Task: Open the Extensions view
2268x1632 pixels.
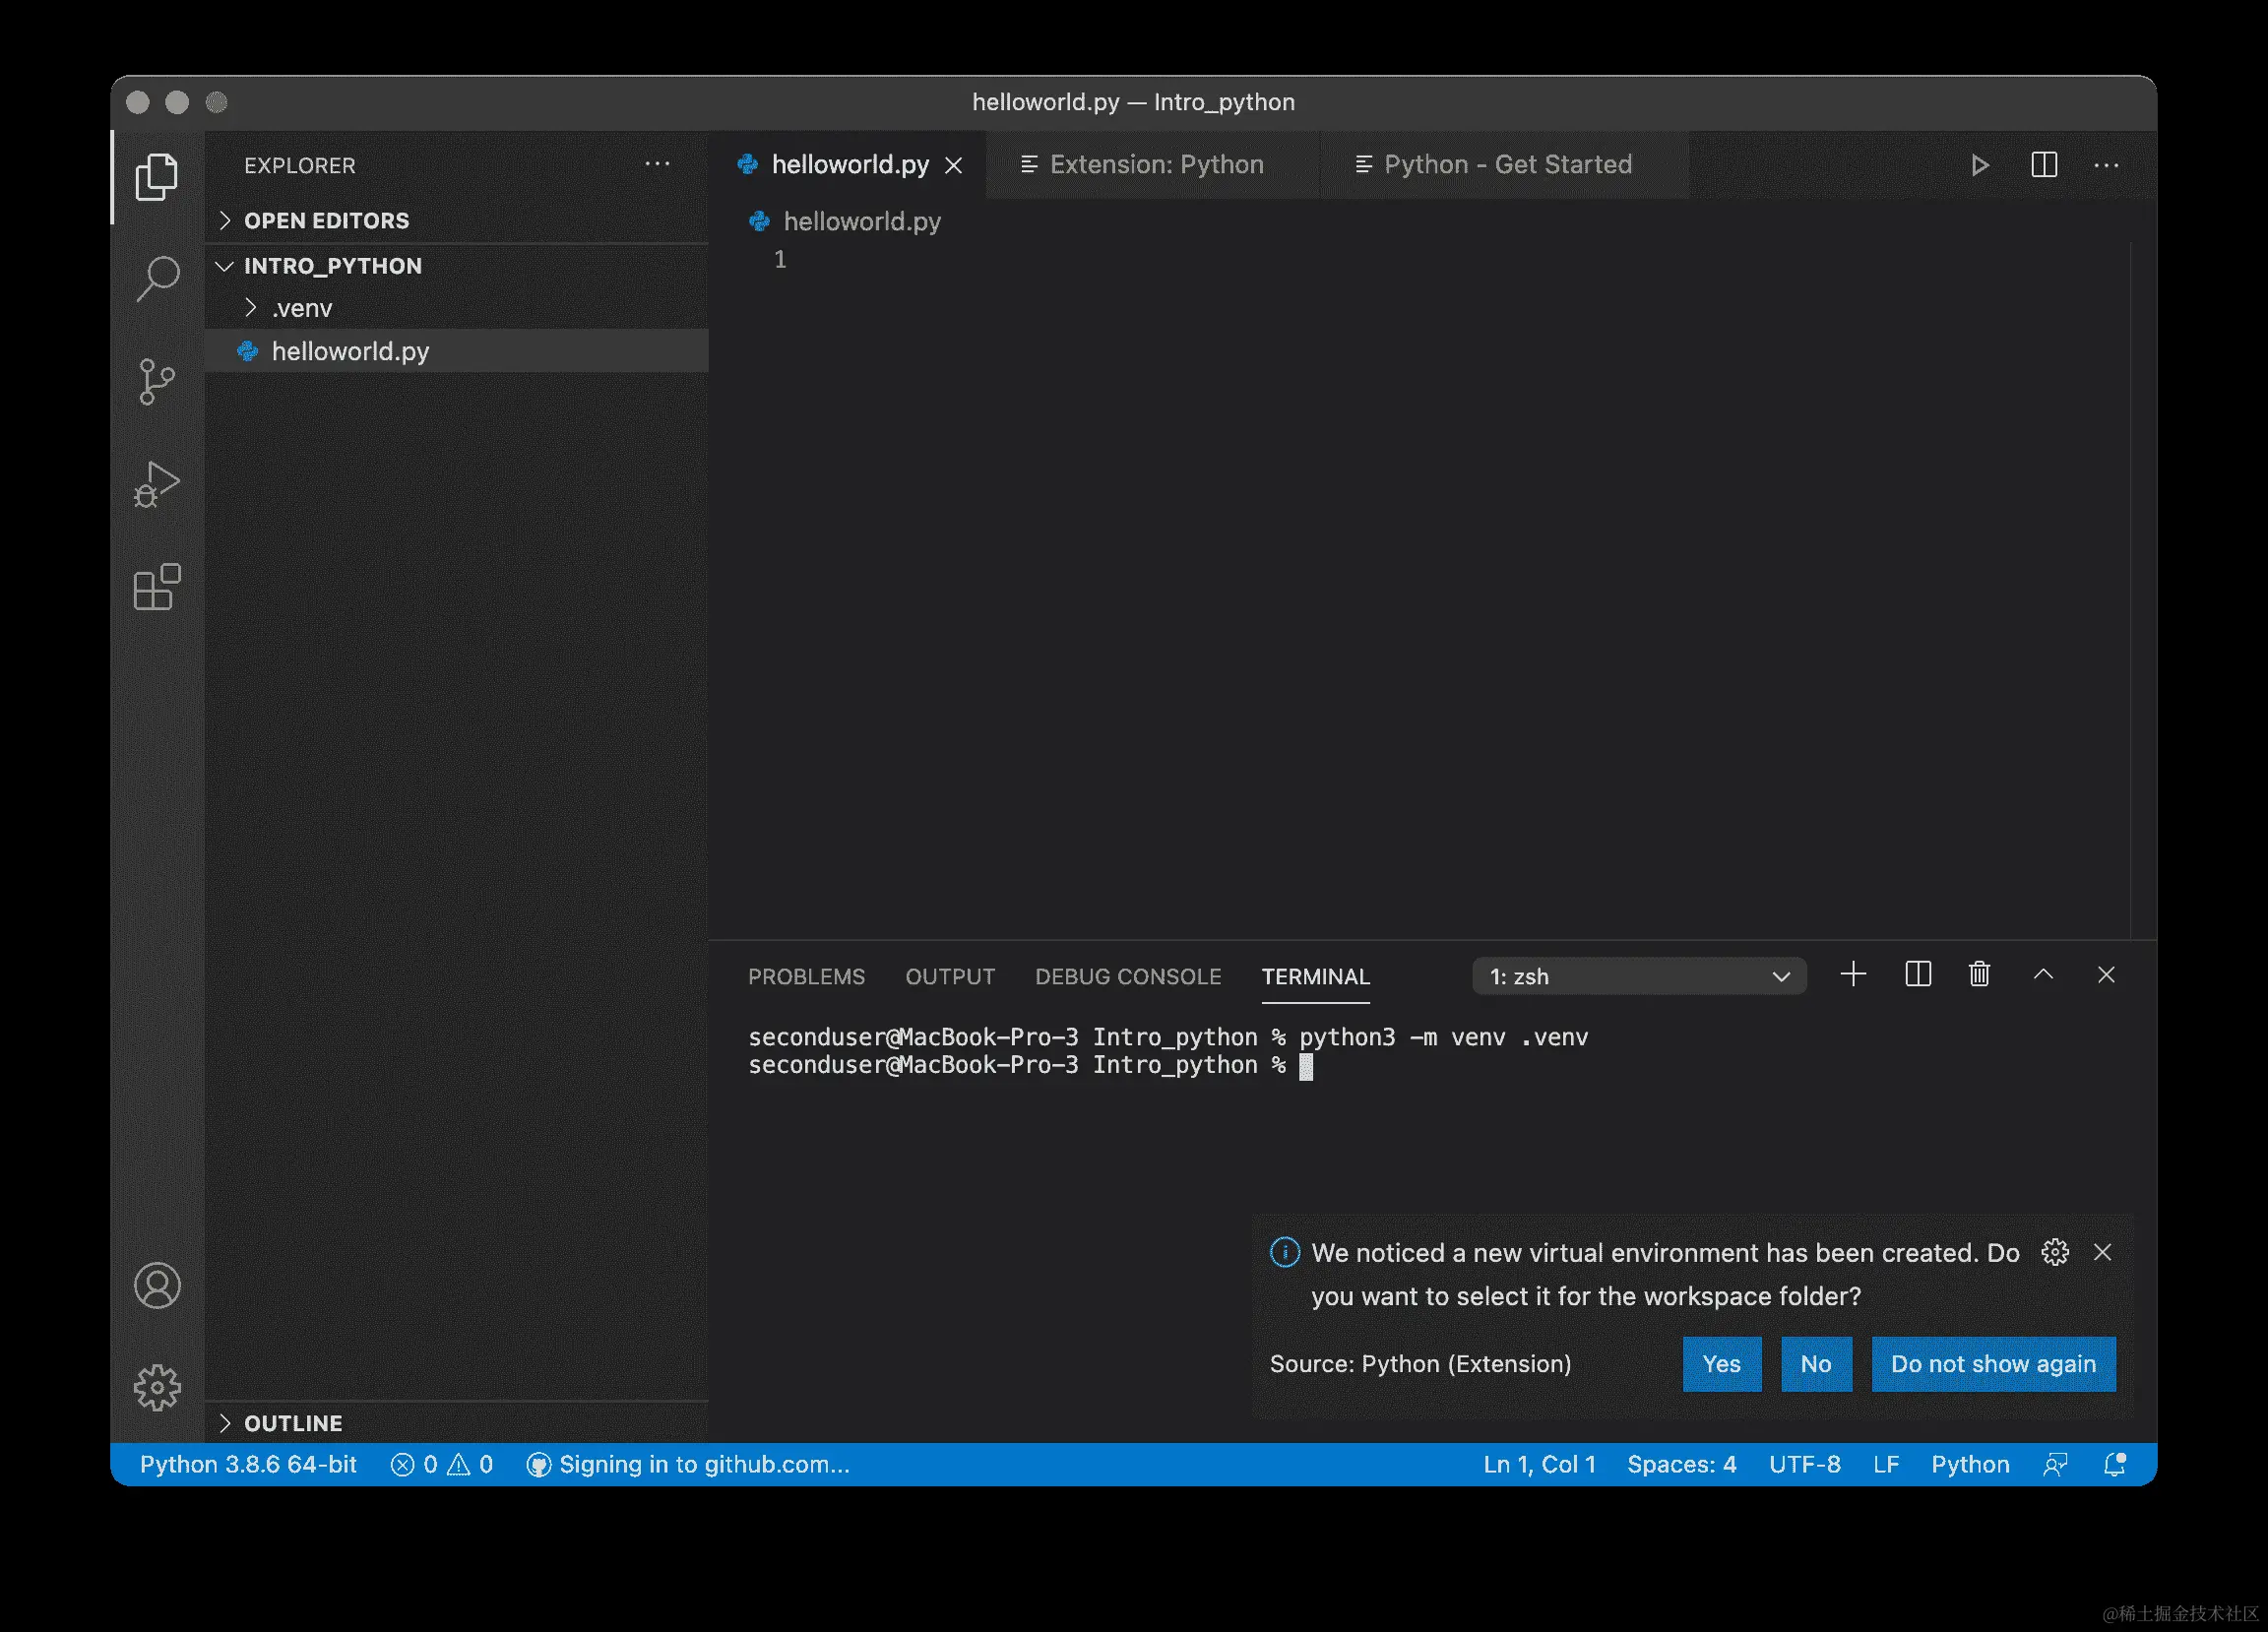Action: (157, 587)
